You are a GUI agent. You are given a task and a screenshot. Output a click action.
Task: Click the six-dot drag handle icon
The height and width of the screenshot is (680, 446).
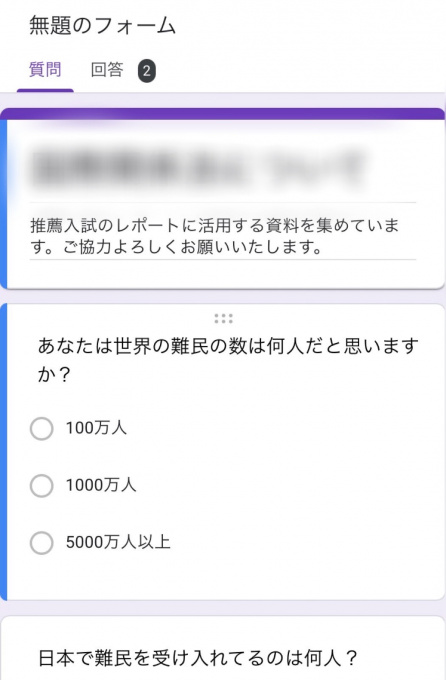pyautogui.click(x=223, y=319)
